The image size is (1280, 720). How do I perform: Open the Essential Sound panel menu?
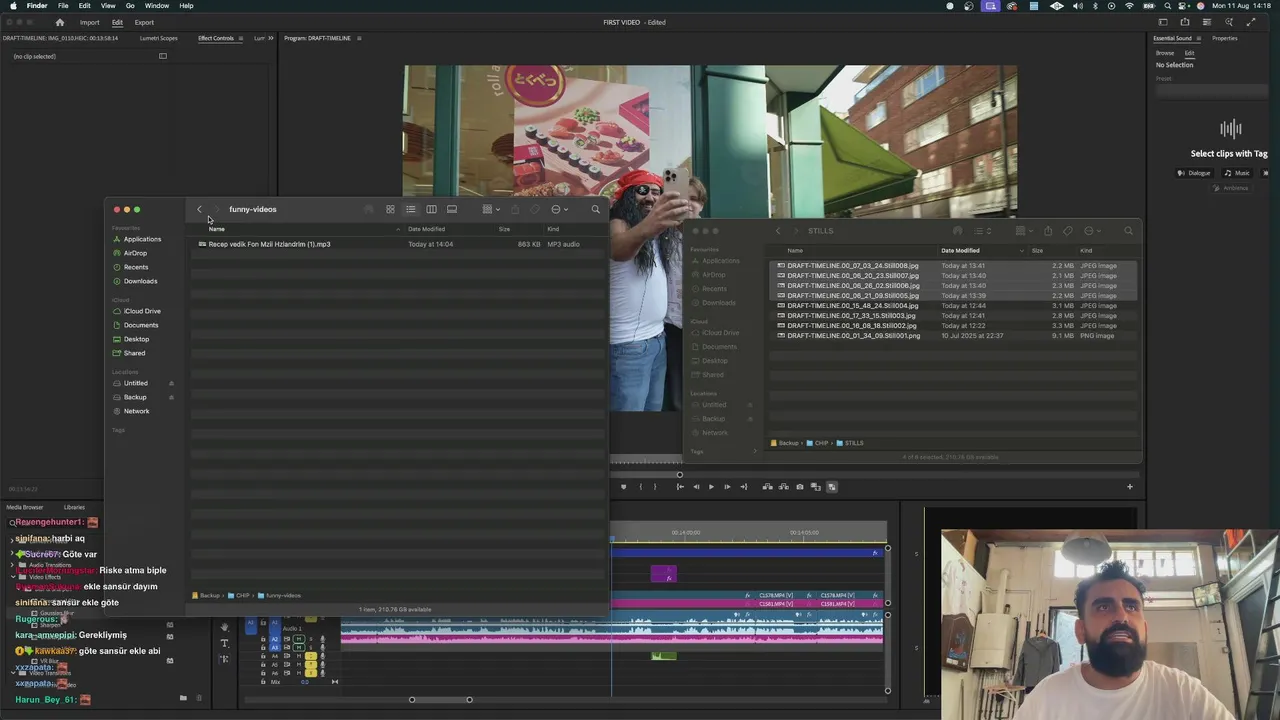point(1199,38)
